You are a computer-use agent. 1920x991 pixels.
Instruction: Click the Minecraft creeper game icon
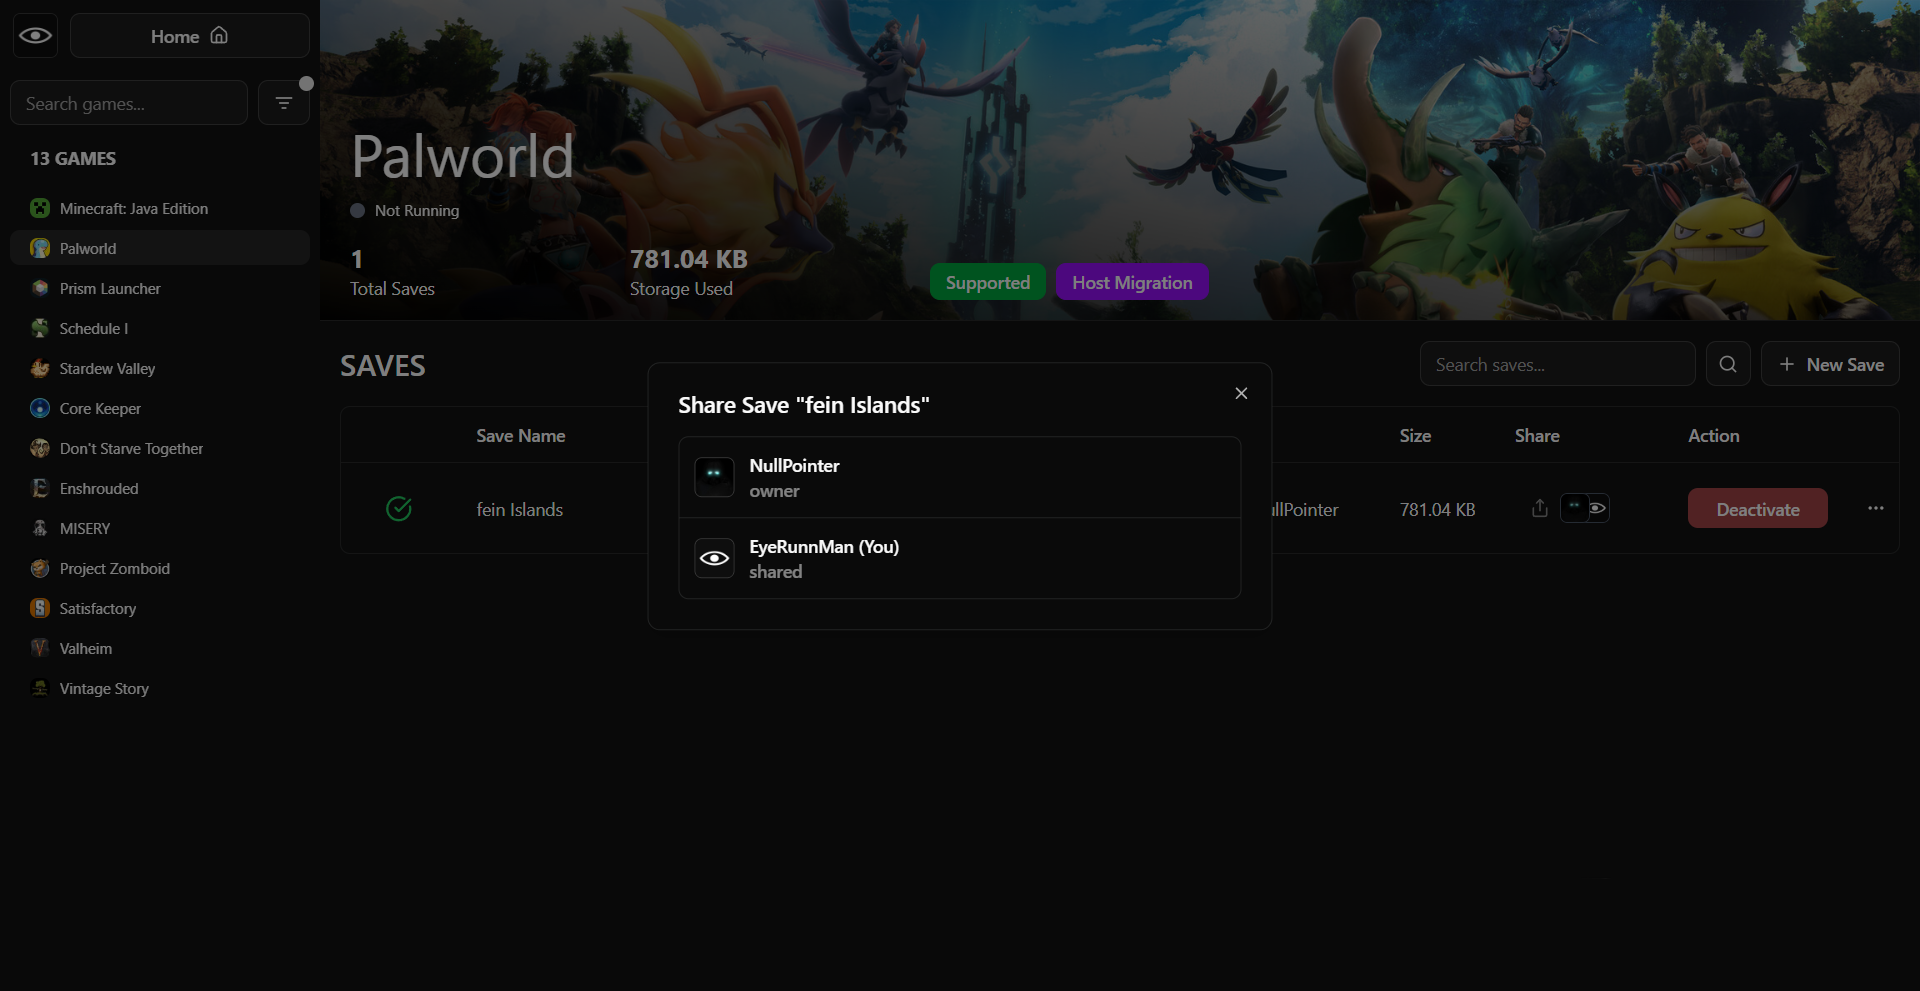[x=40, y=208]
